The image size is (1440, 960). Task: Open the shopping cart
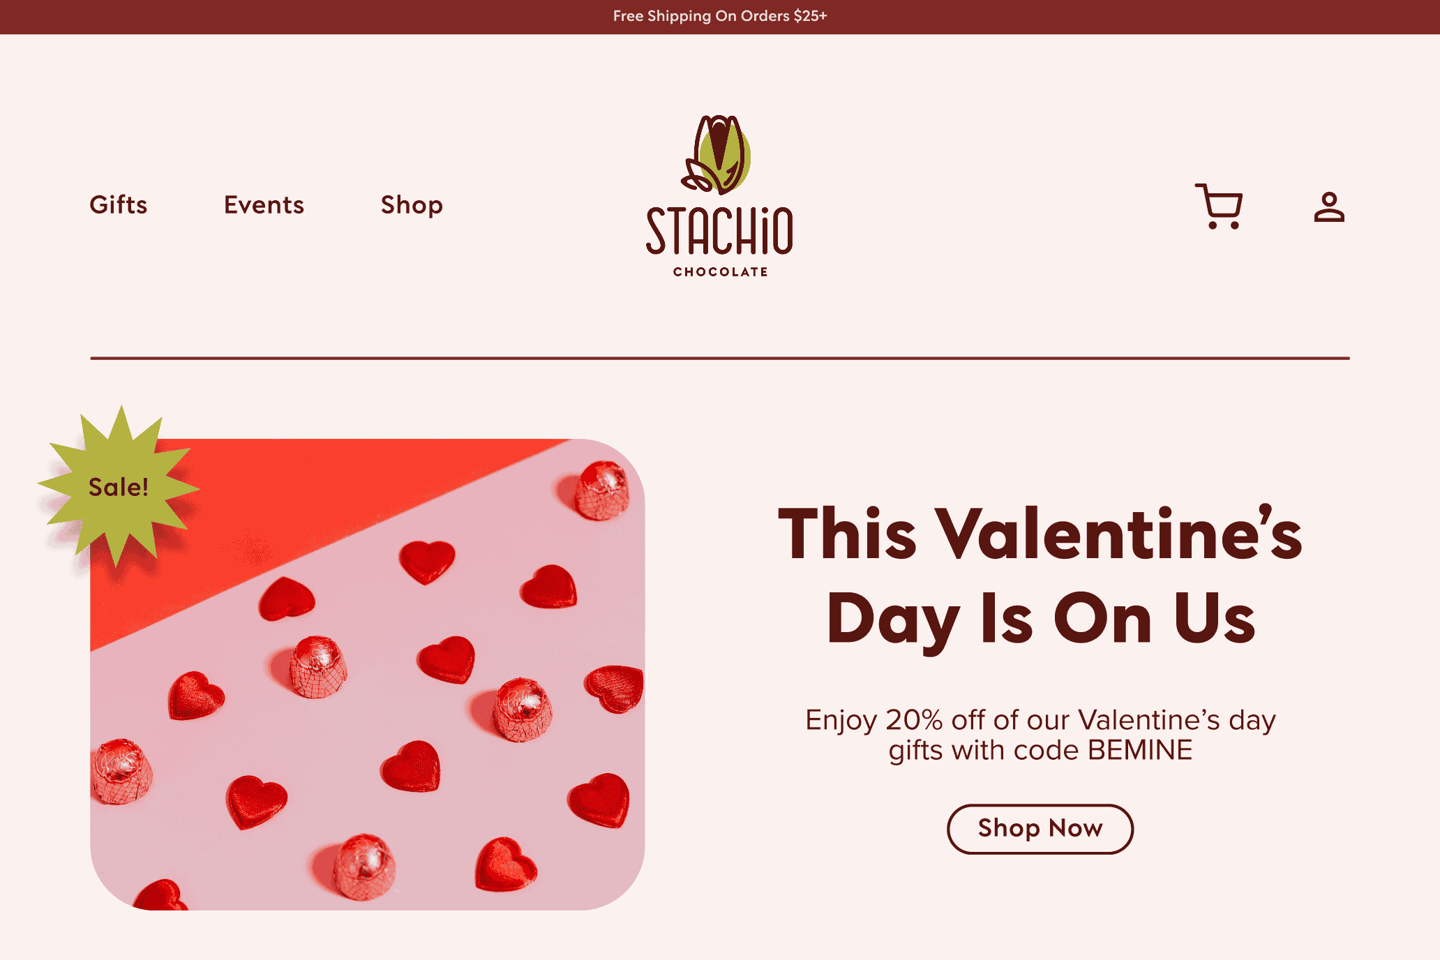coord(1219,206)
